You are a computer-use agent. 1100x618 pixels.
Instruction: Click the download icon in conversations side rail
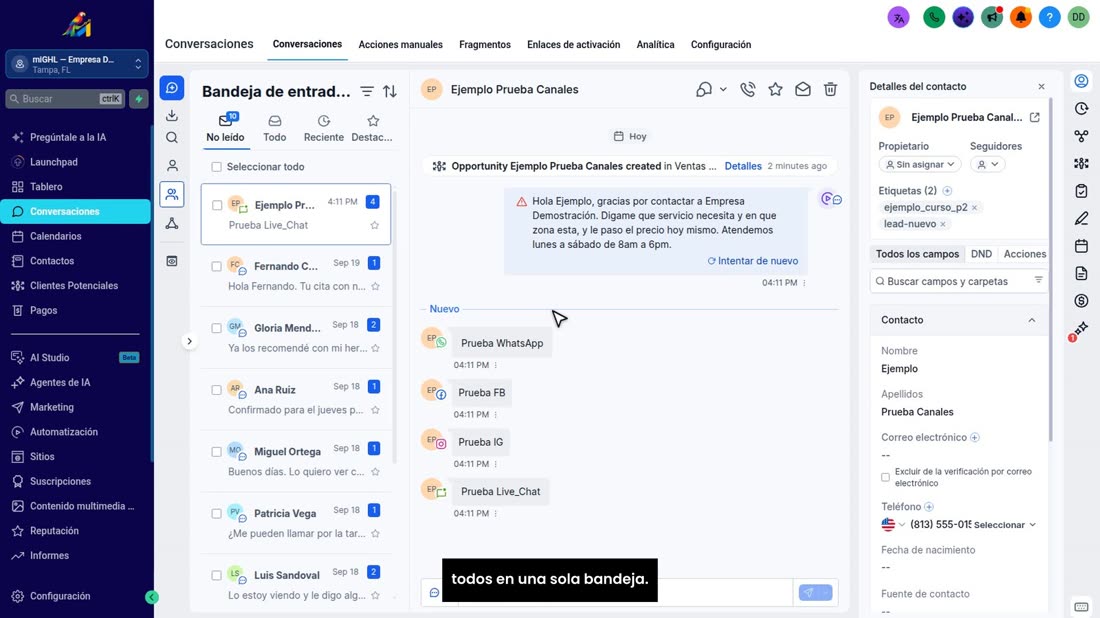click(x=172, y=115)
